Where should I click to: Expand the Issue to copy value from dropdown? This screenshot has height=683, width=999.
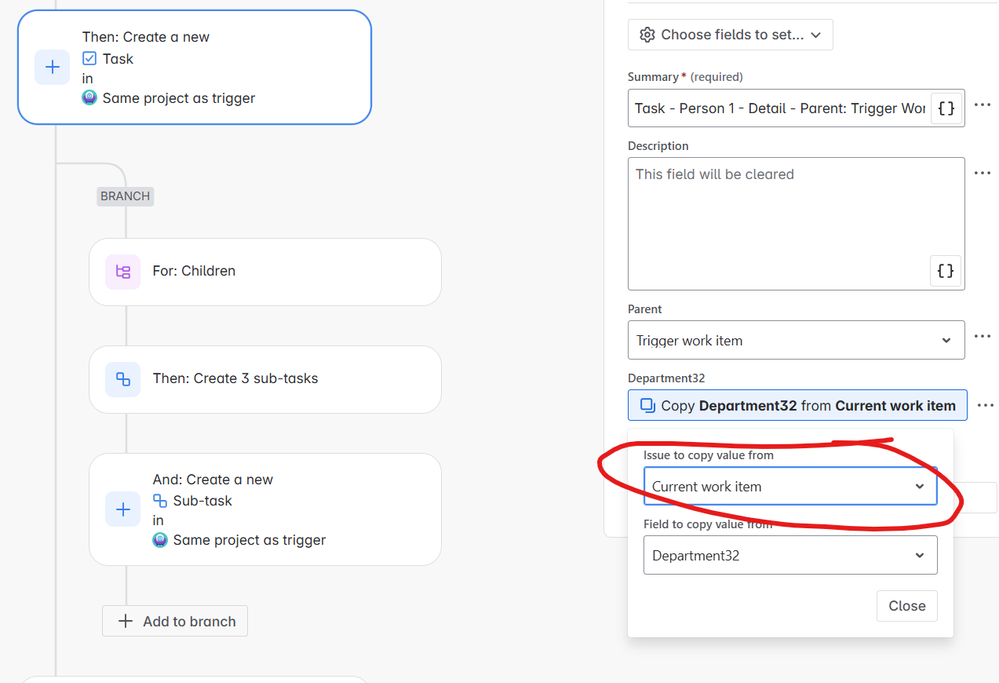coord(790,485)
